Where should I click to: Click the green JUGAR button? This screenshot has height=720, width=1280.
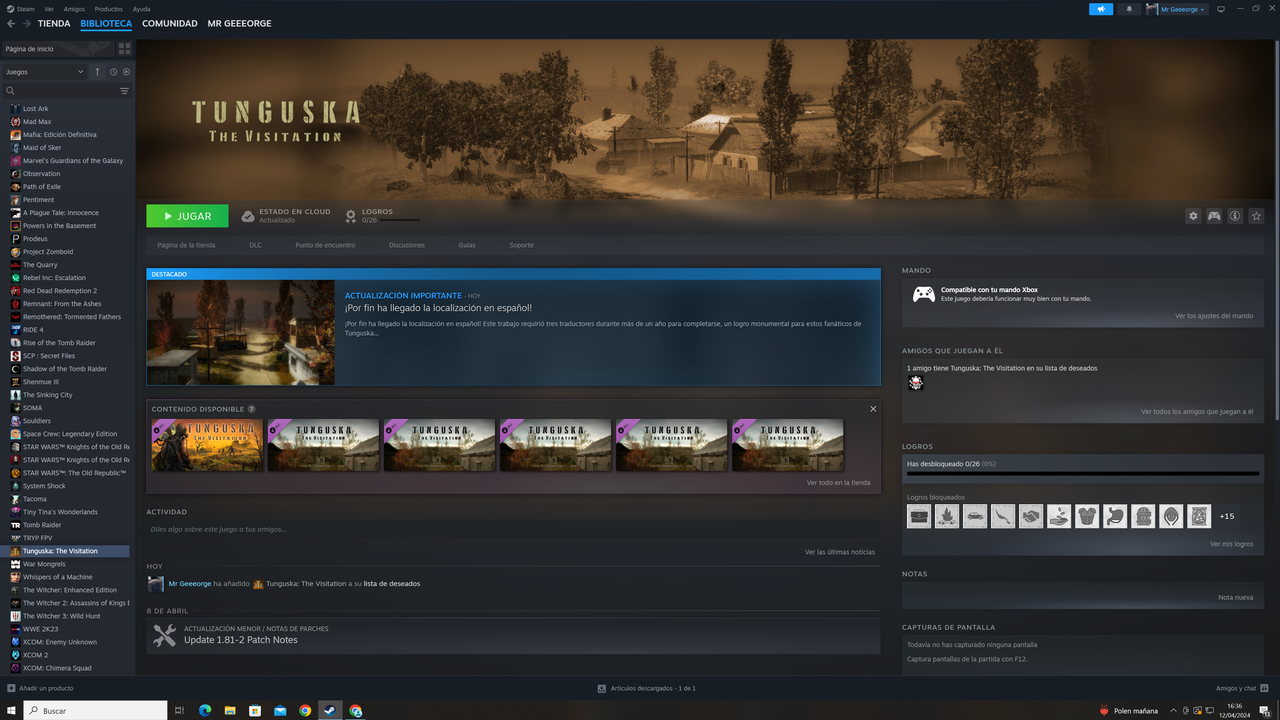(187, 216)
